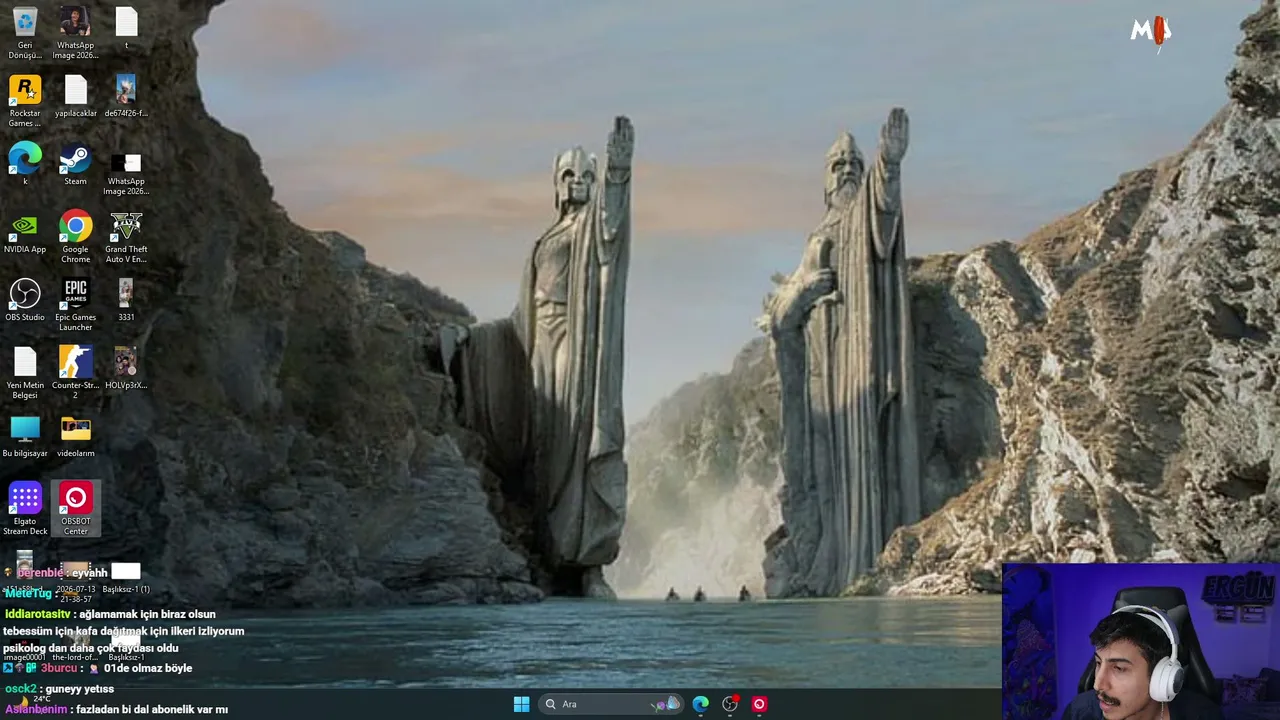The width and height of the screenshot is (1280, 720).
Task: Open the Yeni Metin Belgesi document
Action: coord(25,373)
